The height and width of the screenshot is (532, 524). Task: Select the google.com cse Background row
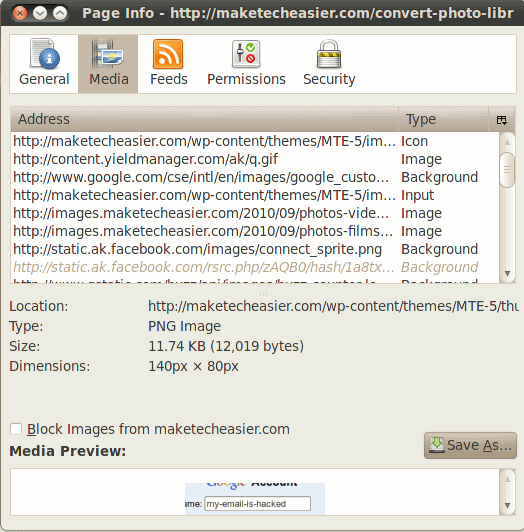tap(256, 177)
